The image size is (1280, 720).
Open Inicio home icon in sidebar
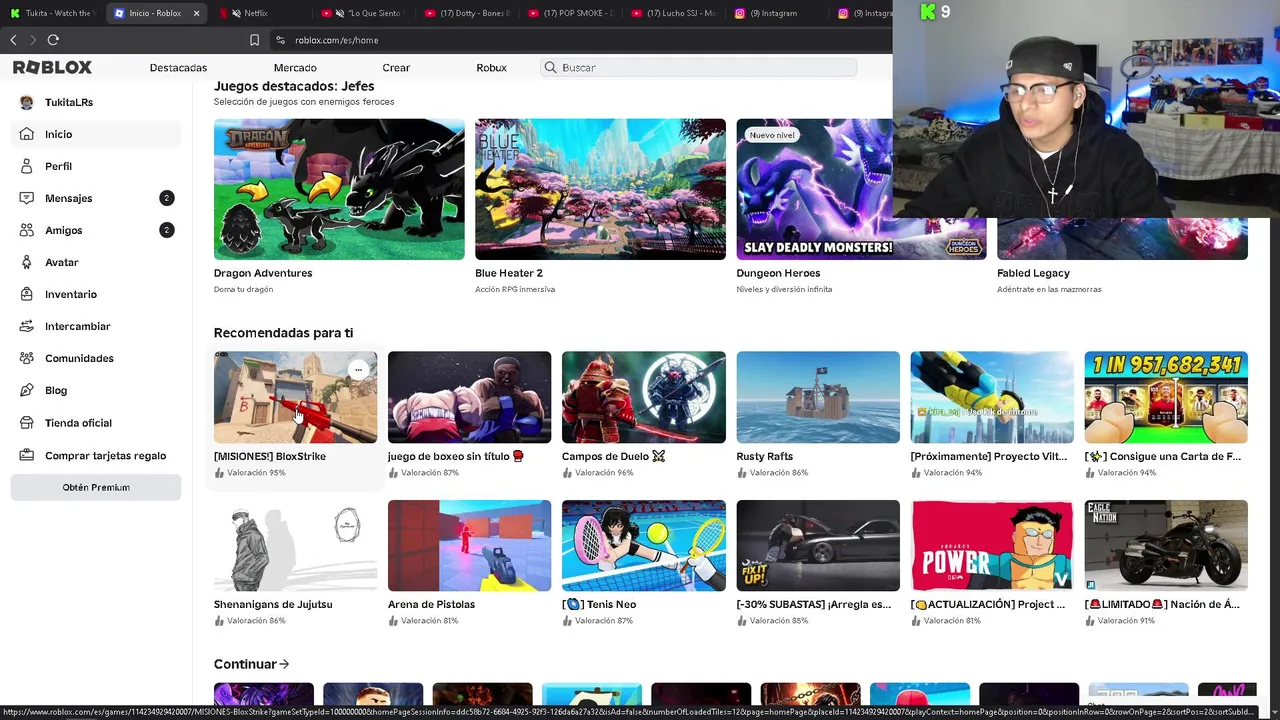click(x=27, y=134)
